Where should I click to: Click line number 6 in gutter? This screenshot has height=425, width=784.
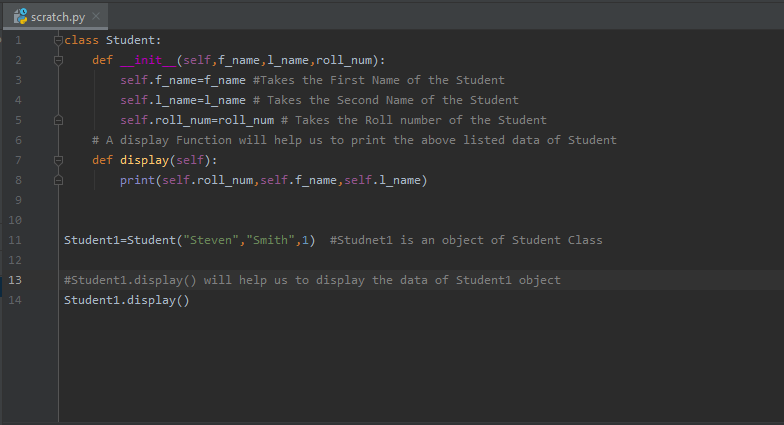click(18, 140)
